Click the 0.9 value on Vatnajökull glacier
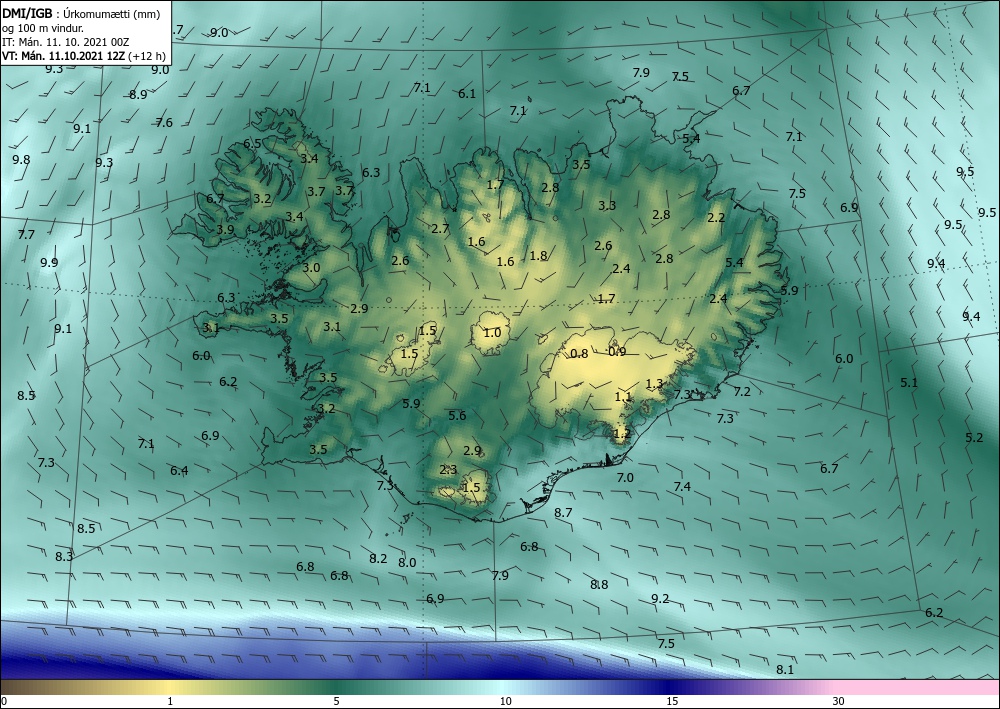Viewport: 1000px width, 709px height. pyautogui.click(x=617, y=351)
